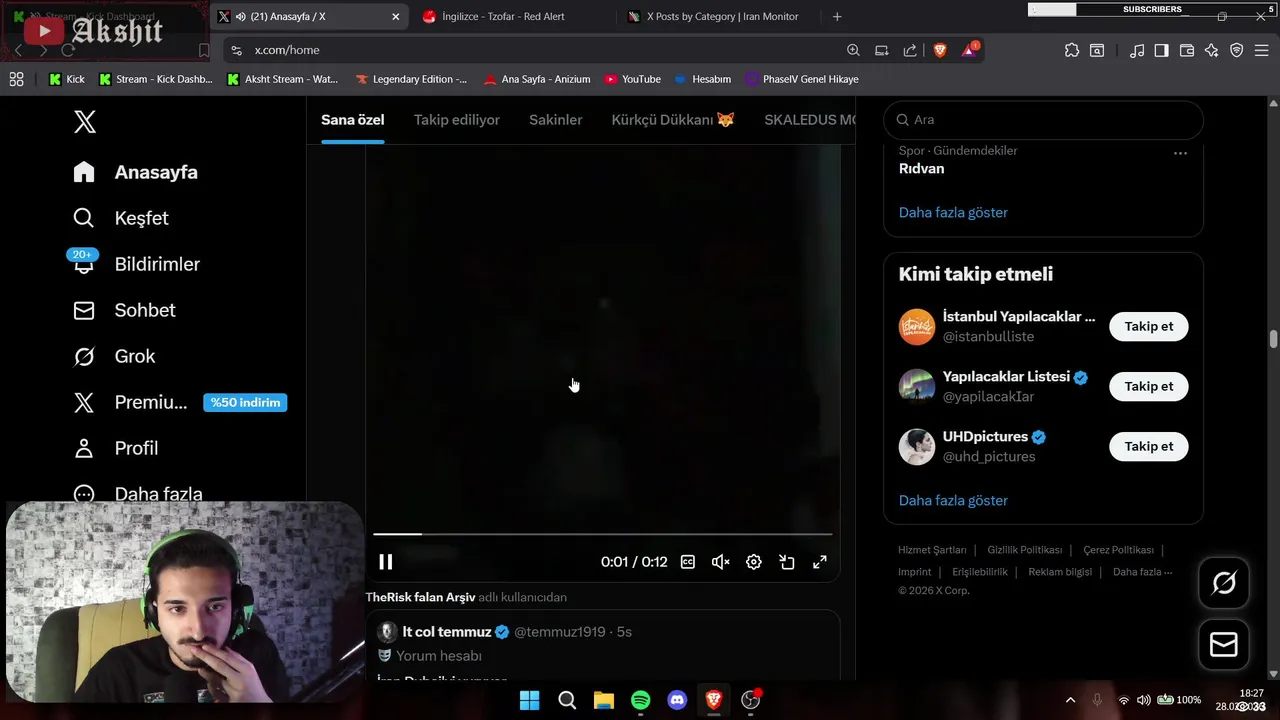Open the browser hamburger menu
This screenshot has width=1280, height=720.
coord(1261,50)
